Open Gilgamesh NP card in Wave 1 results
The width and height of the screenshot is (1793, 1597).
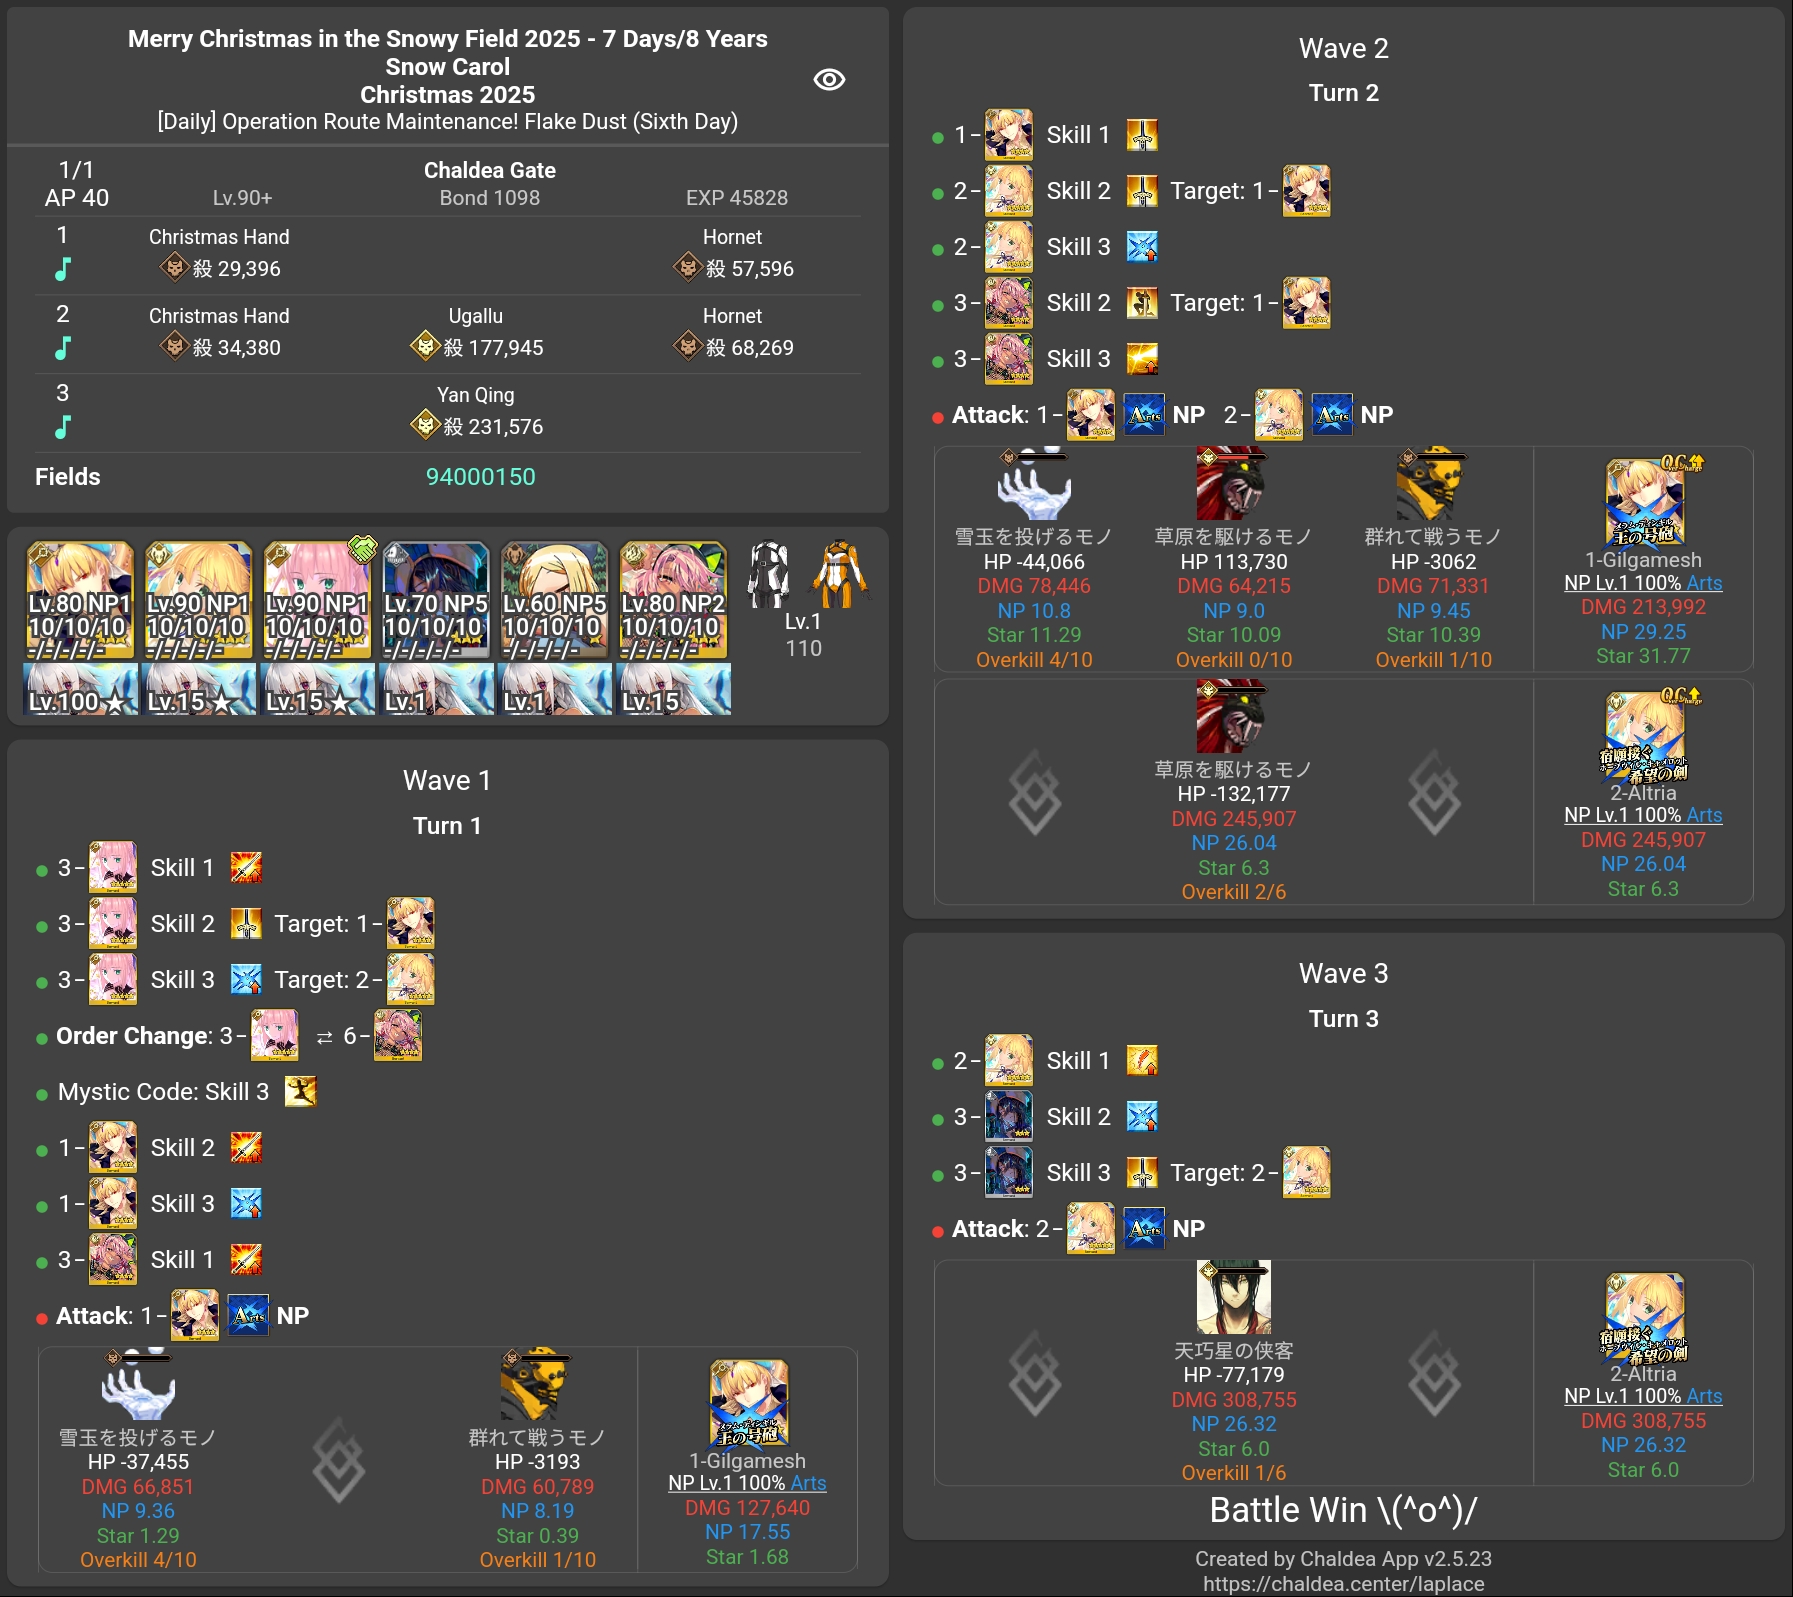[x=748, y=1404]
